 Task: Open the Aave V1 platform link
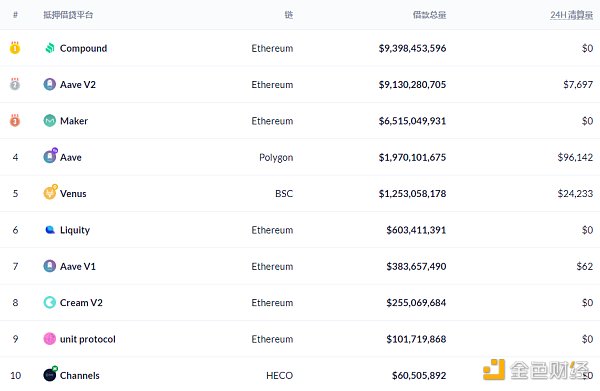click(78, 266)
